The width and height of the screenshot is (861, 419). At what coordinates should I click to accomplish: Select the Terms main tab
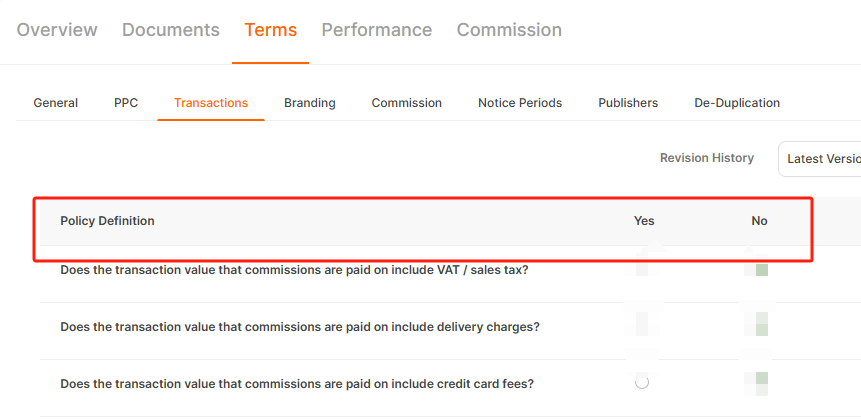tap(271, 30)
